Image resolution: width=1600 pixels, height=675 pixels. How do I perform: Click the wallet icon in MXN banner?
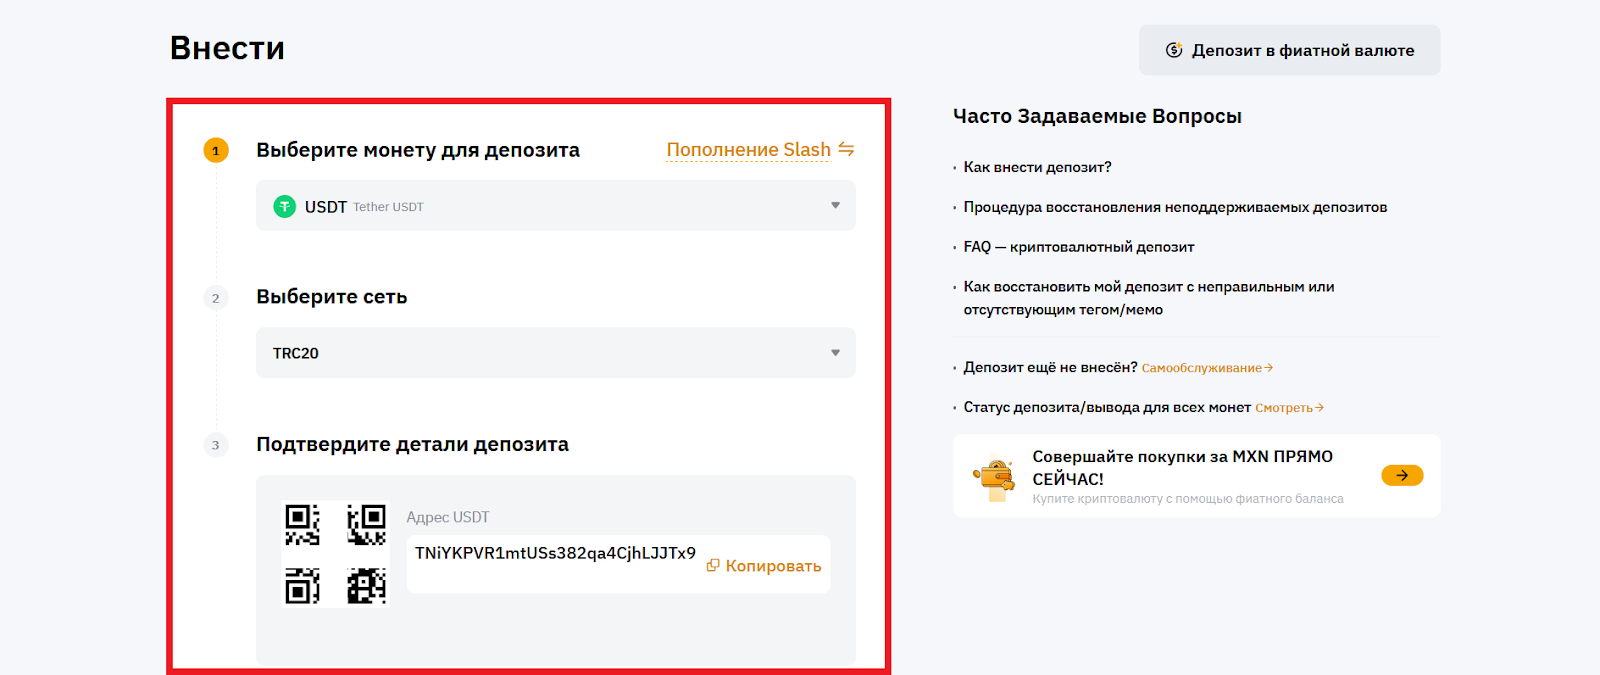(995, 477)
